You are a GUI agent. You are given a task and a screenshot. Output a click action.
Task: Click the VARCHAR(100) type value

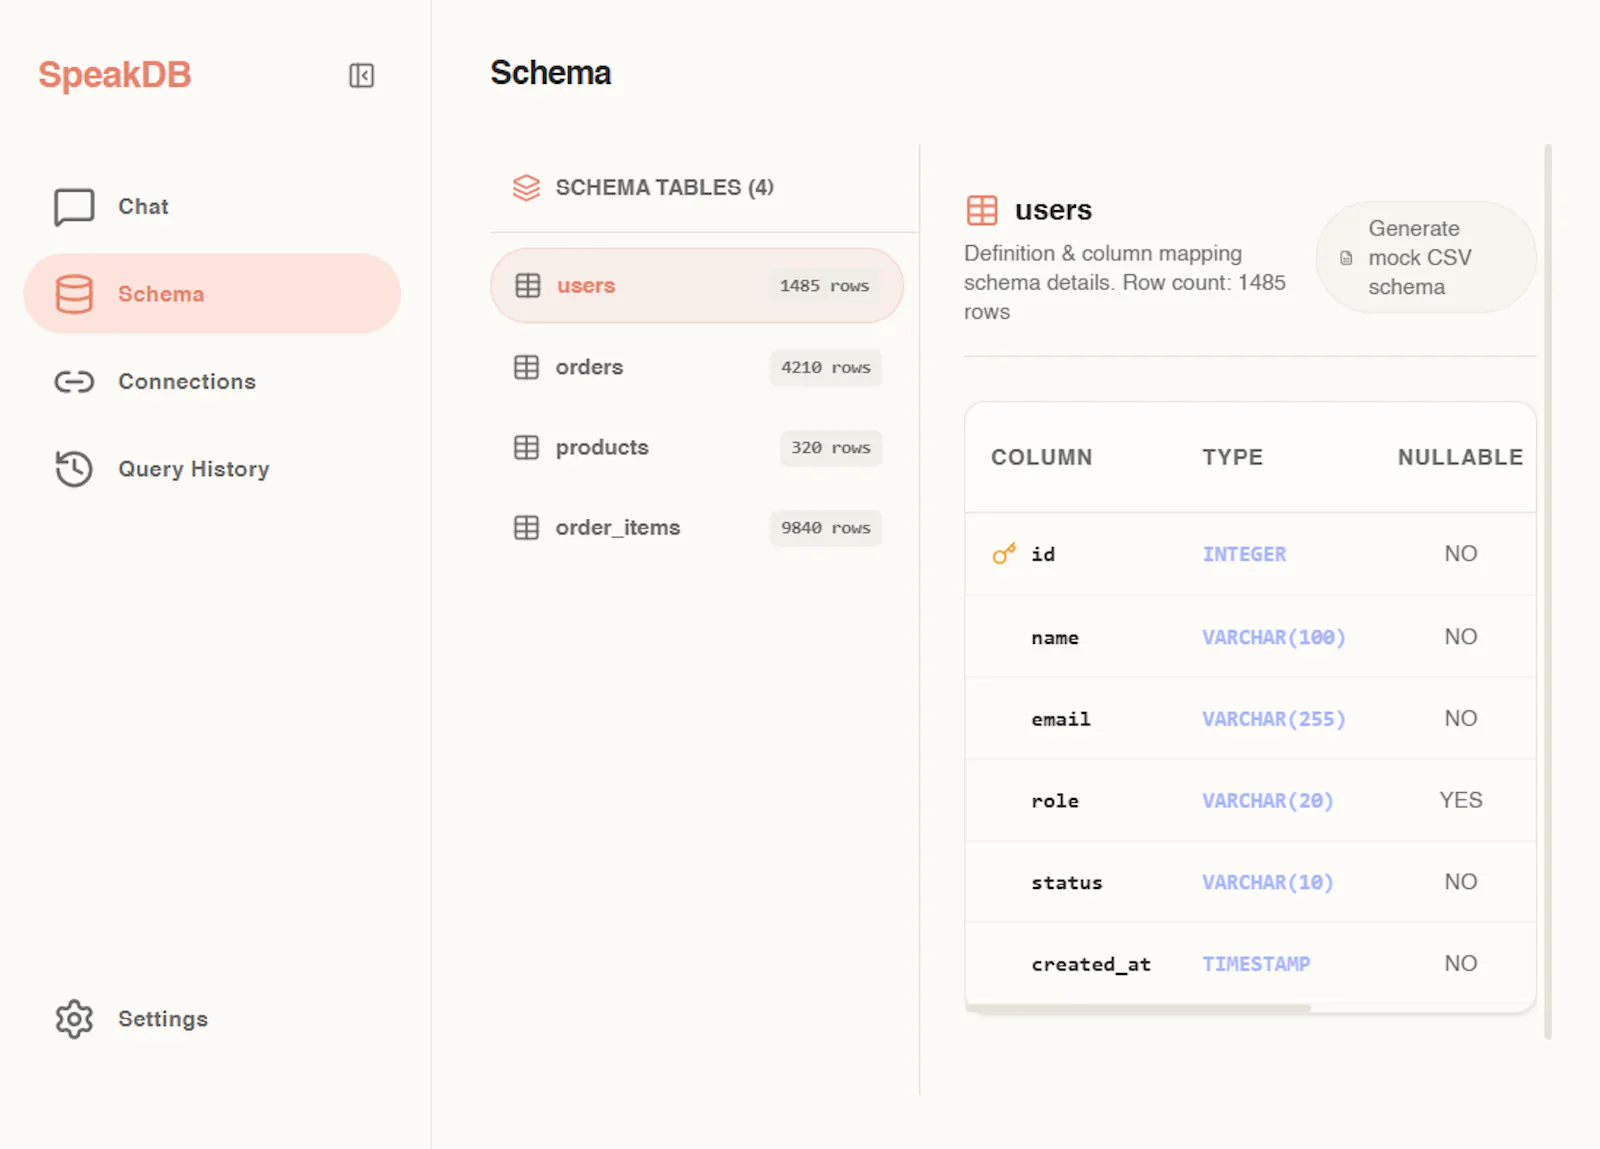(x=1274, y=637)
